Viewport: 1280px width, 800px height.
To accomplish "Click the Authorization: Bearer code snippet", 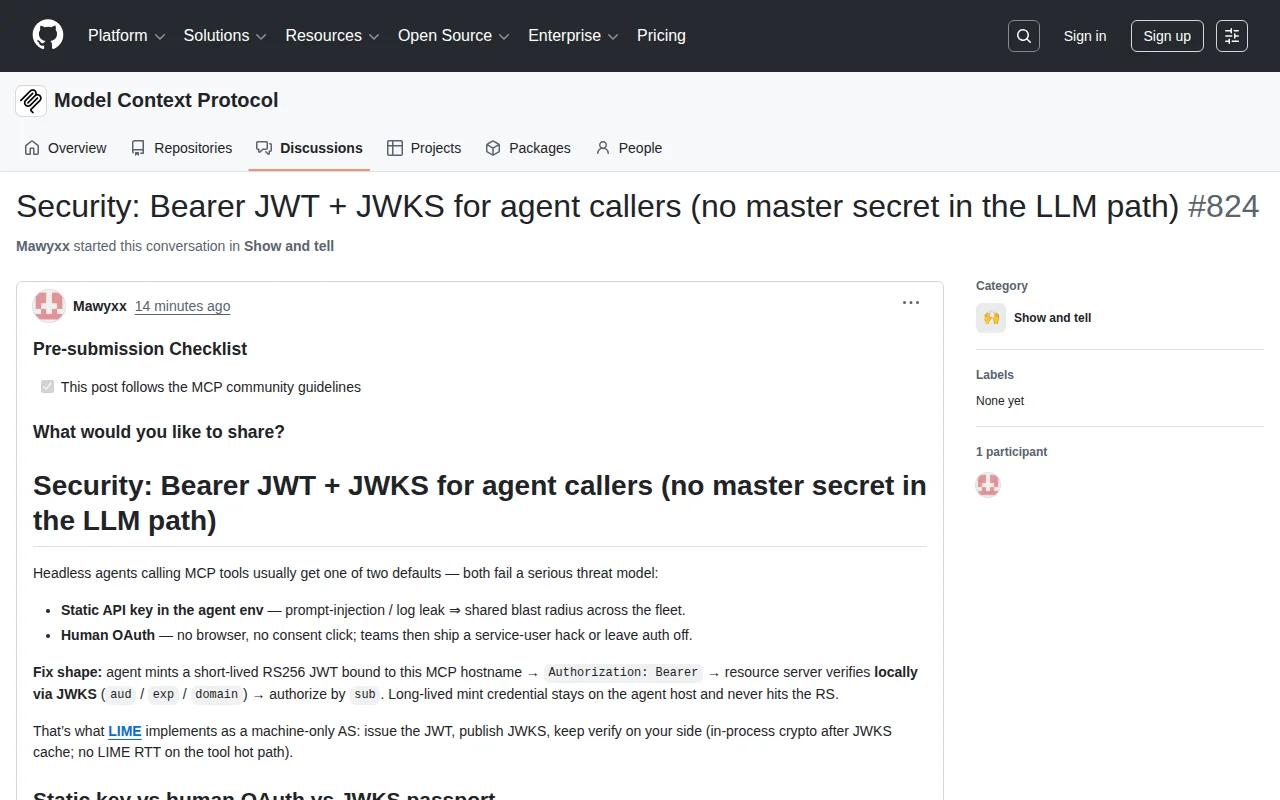I will tap(623, 672).
